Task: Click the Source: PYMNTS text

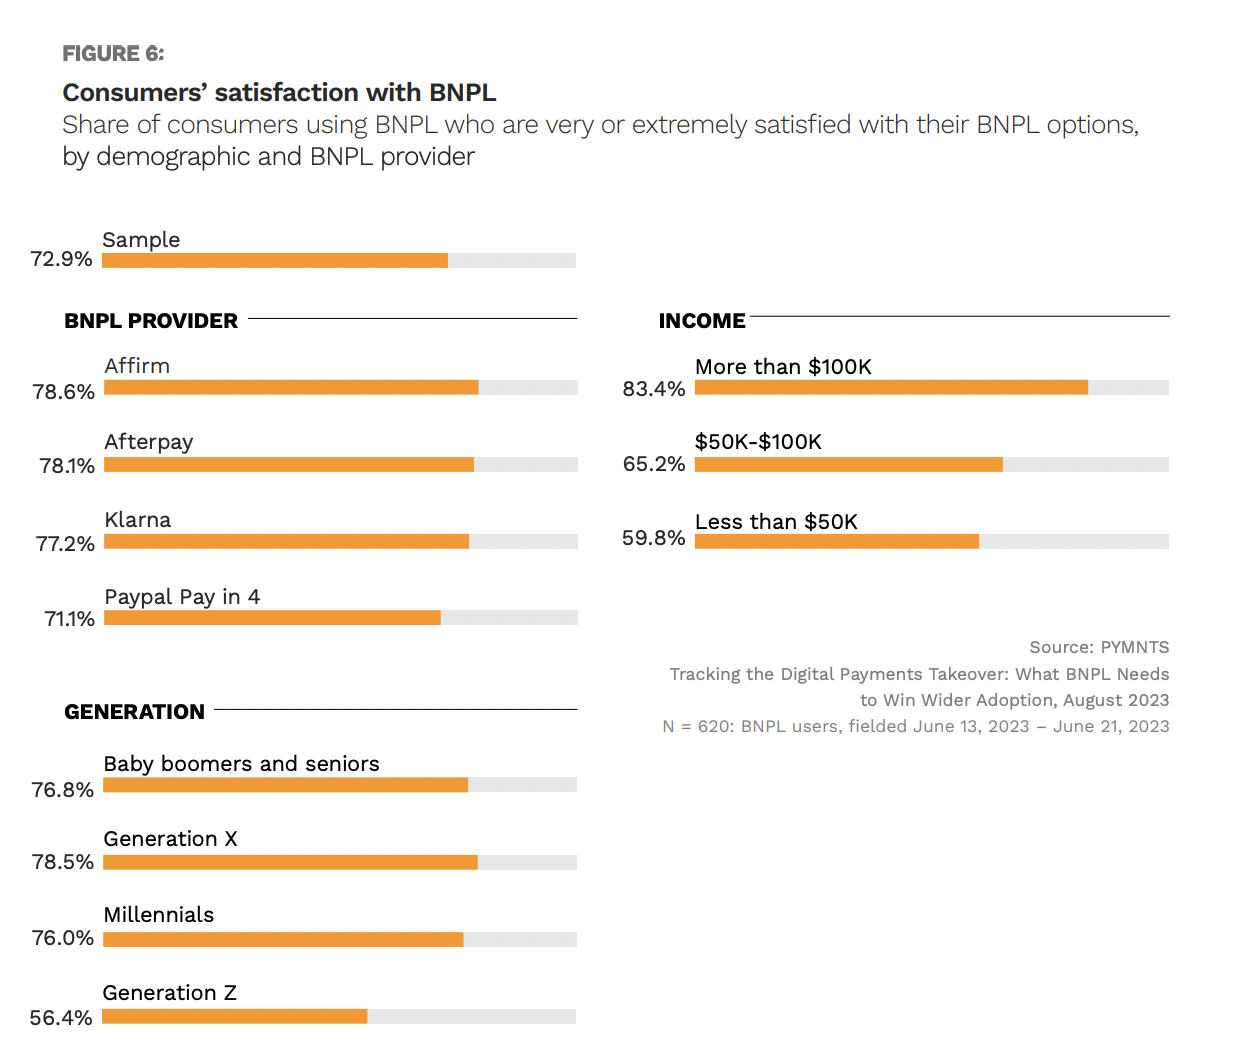Action: [x=1099, y=647]
